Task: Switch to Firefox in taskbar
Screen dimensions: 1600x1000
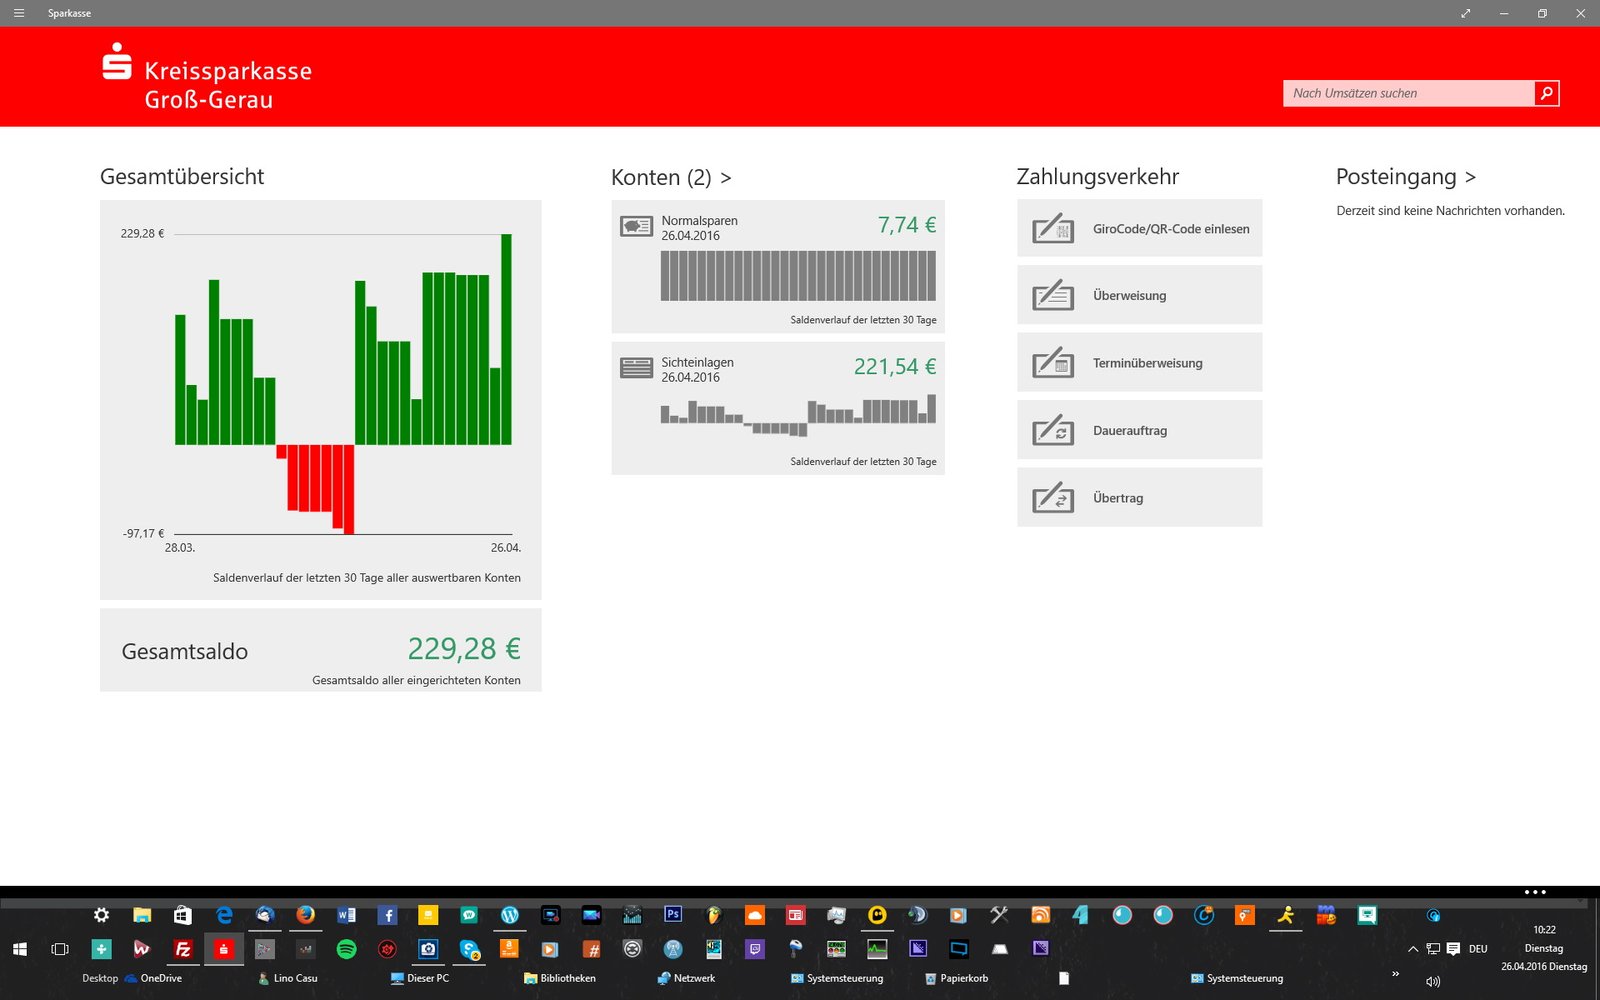Action: [x=305, y=915]
